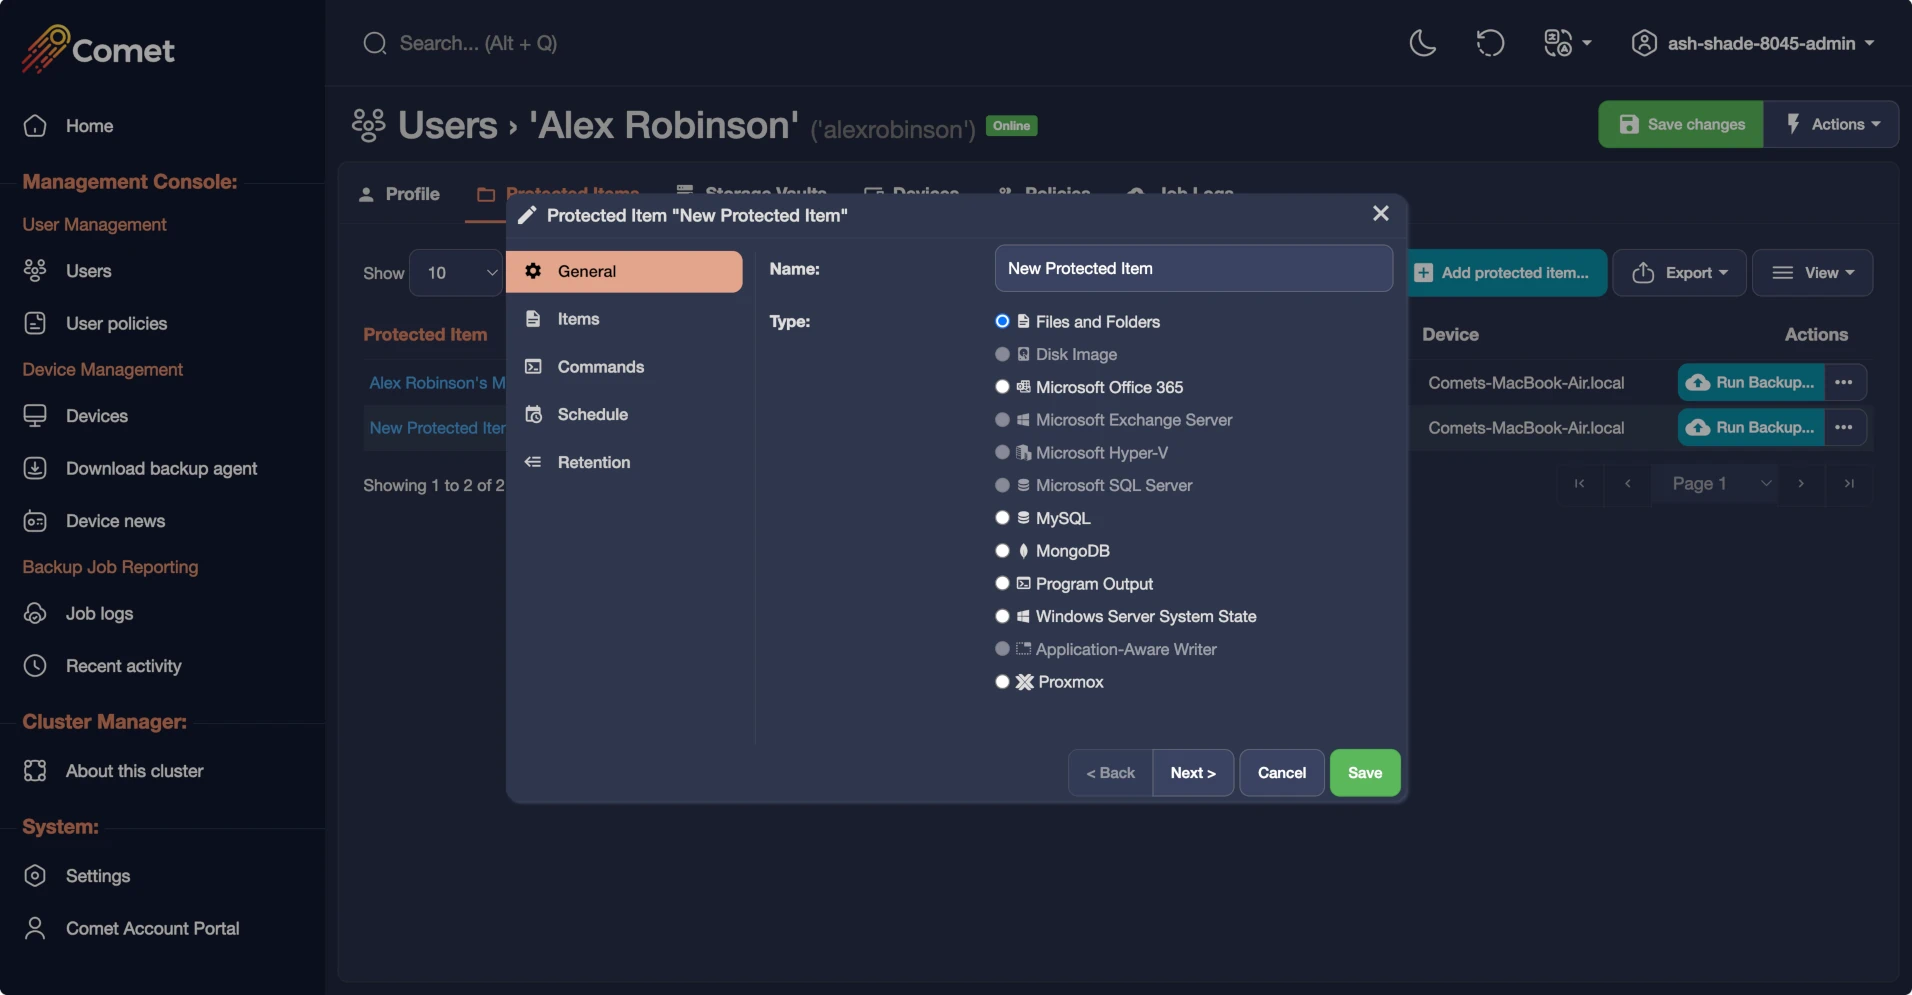Open the Items section in dialog
This screenshot has width=1912, height=995.
coord(624,319)
